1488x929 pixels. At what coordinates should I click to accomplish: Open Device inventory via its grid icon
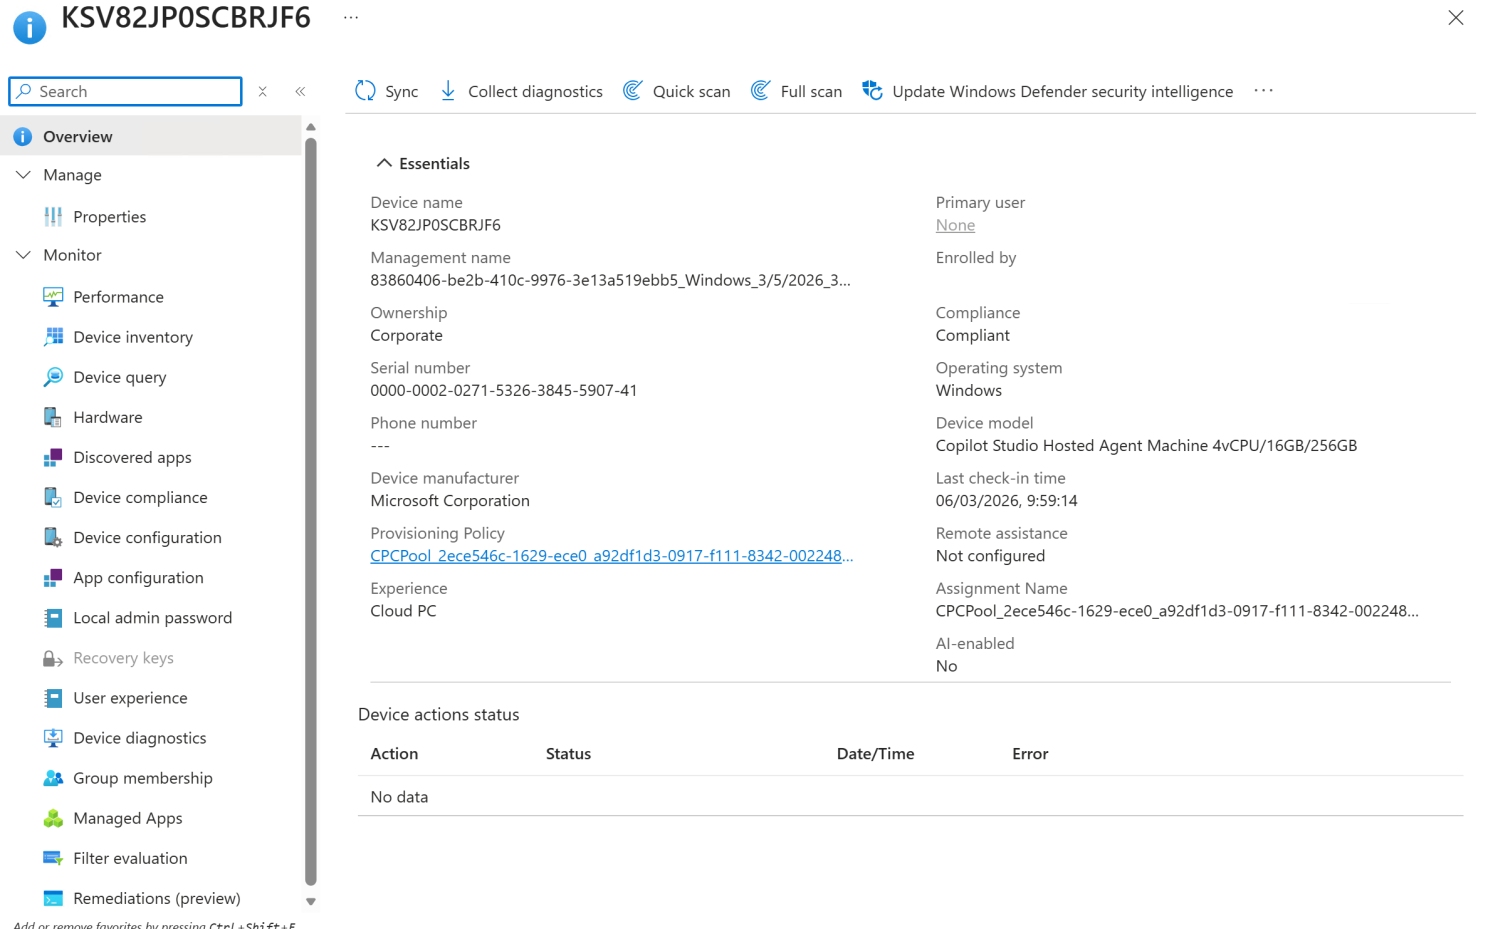53,337
